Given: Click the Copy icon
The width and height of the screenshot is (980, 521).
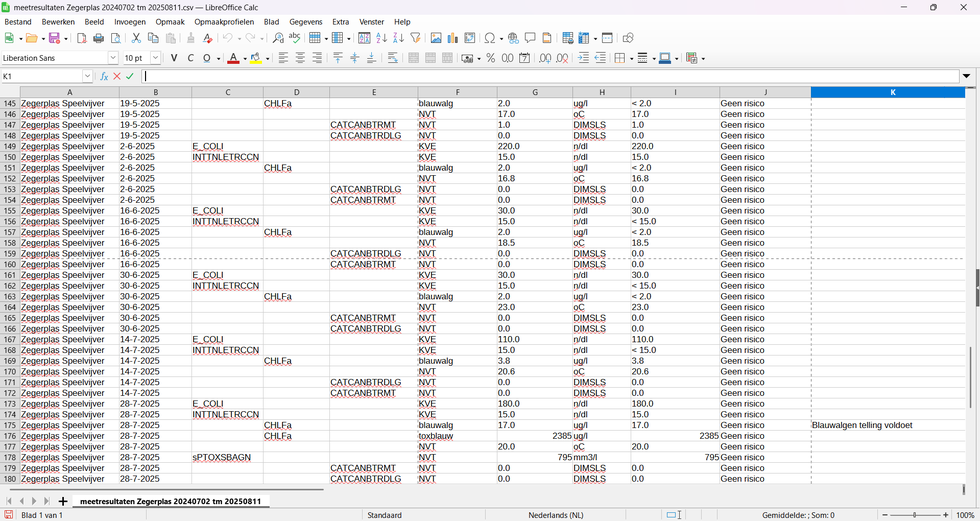Looking at the screenshot, I should pos(153,38).
